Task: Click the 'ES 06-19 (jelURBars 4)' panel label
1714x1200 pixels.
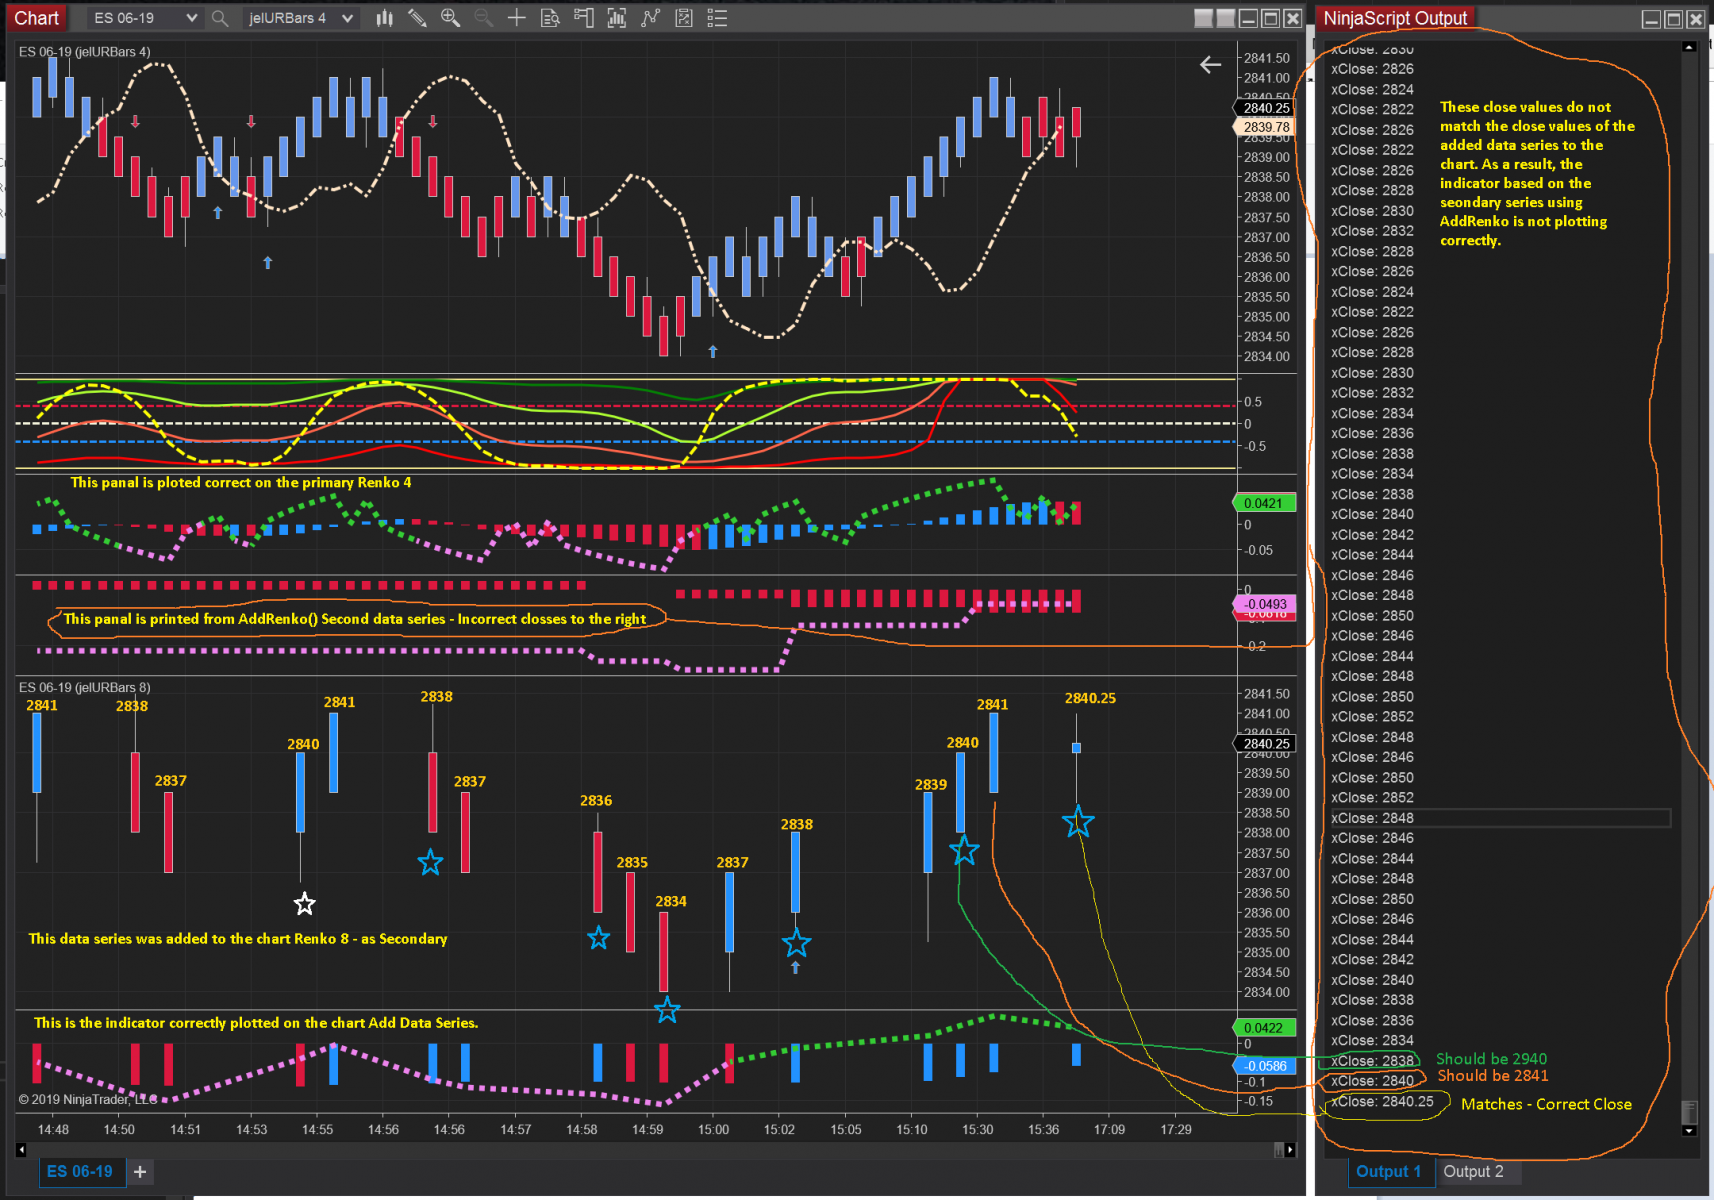Action: pyautogui.click(x=85, y=52)
